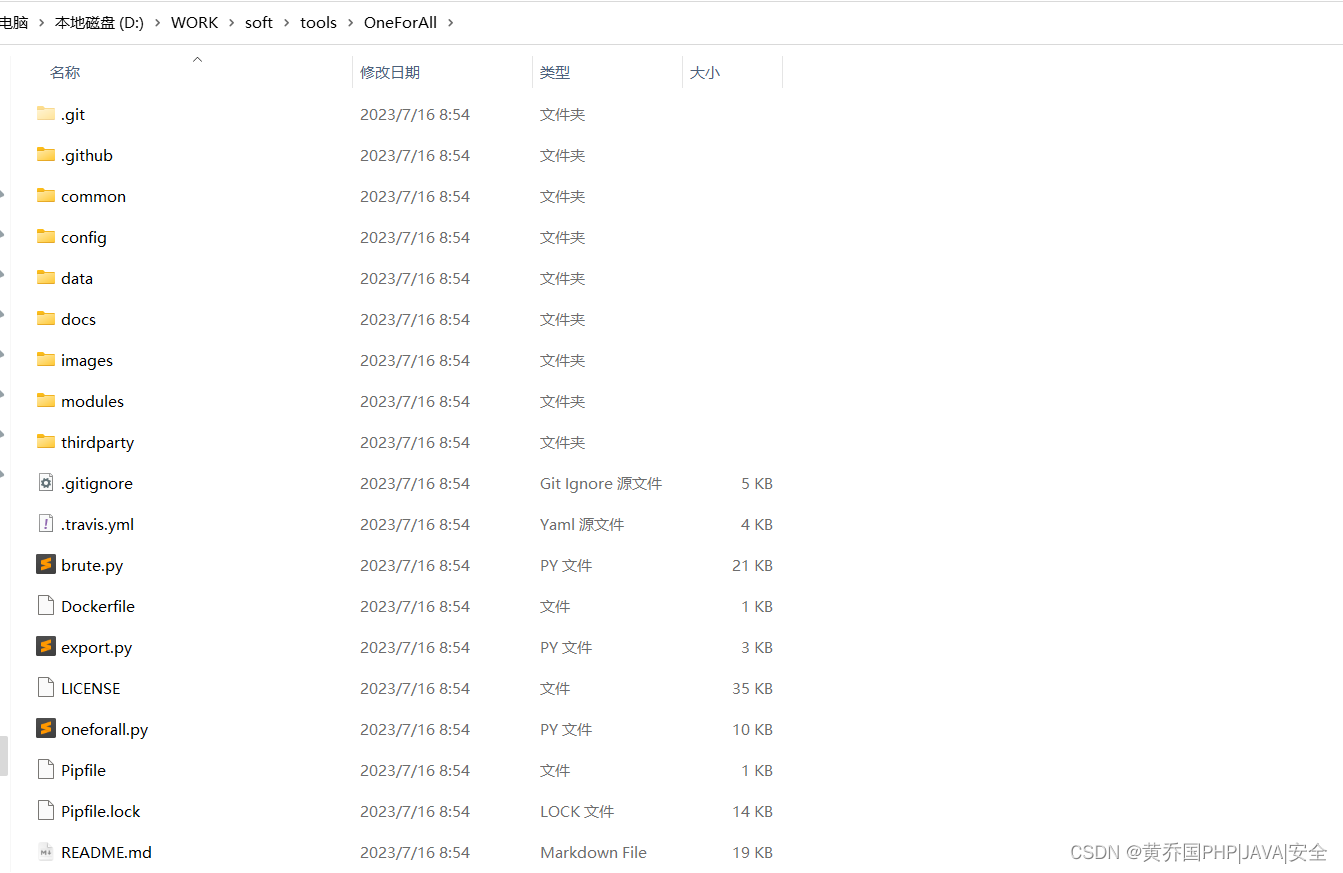Click the Dockerfile blank file icon
1343x873 pixels.
45,606
